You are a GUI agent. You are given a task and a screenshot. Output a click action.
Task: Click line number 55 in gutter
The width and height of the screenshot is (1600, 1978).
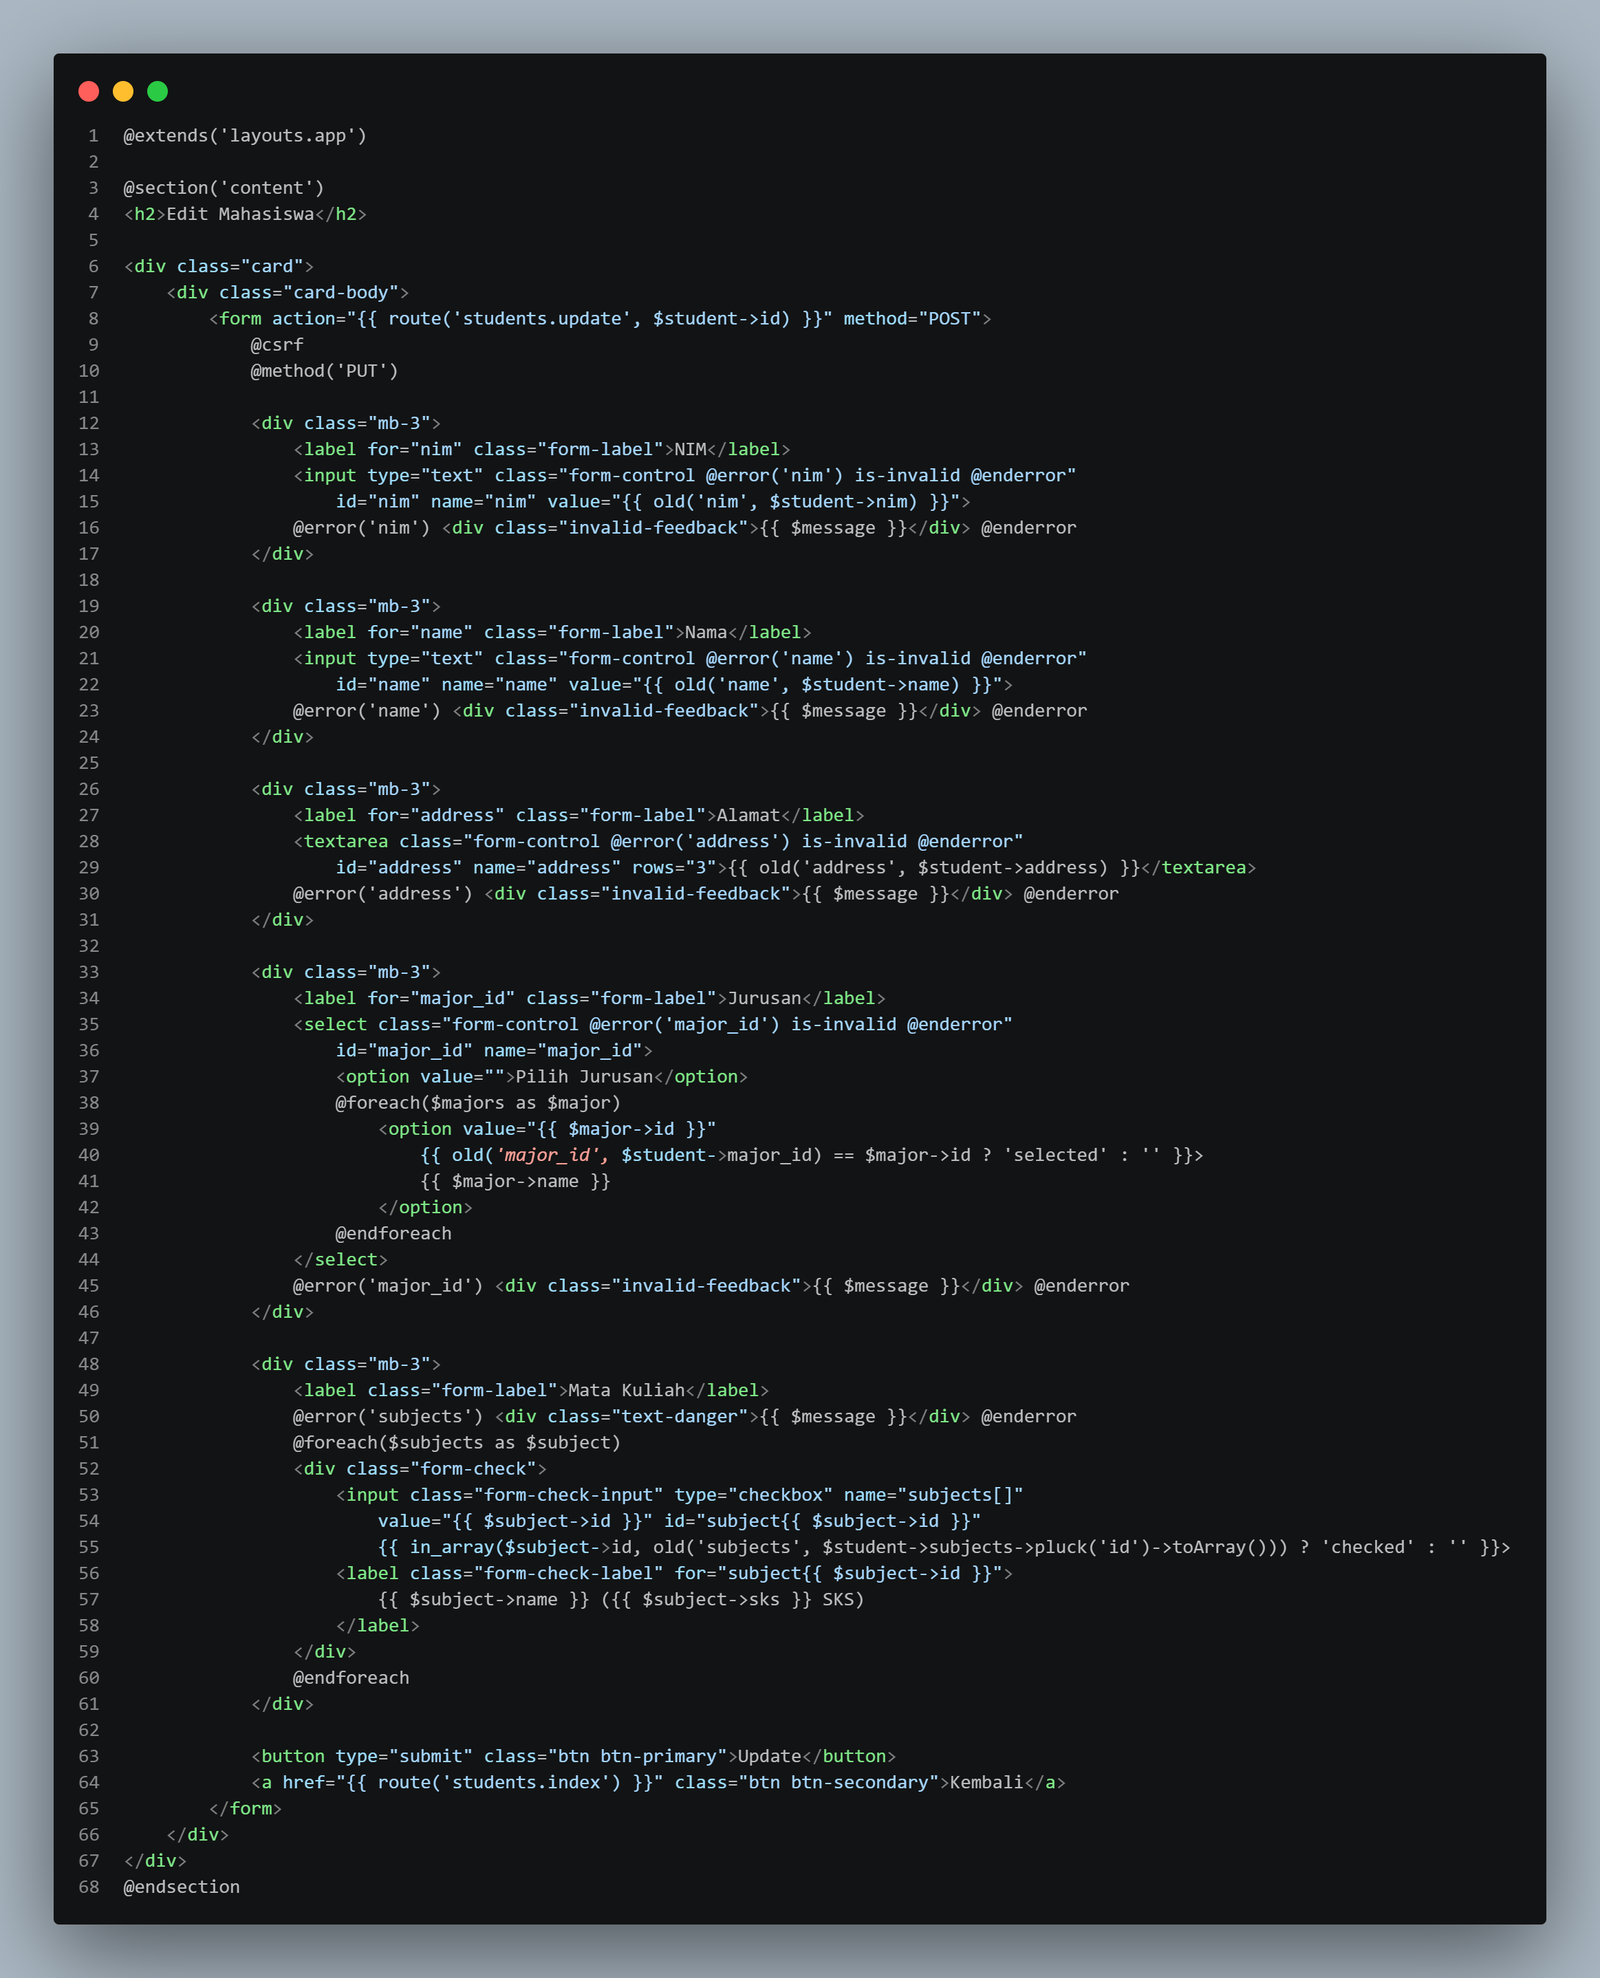(x=89, y=1547)
